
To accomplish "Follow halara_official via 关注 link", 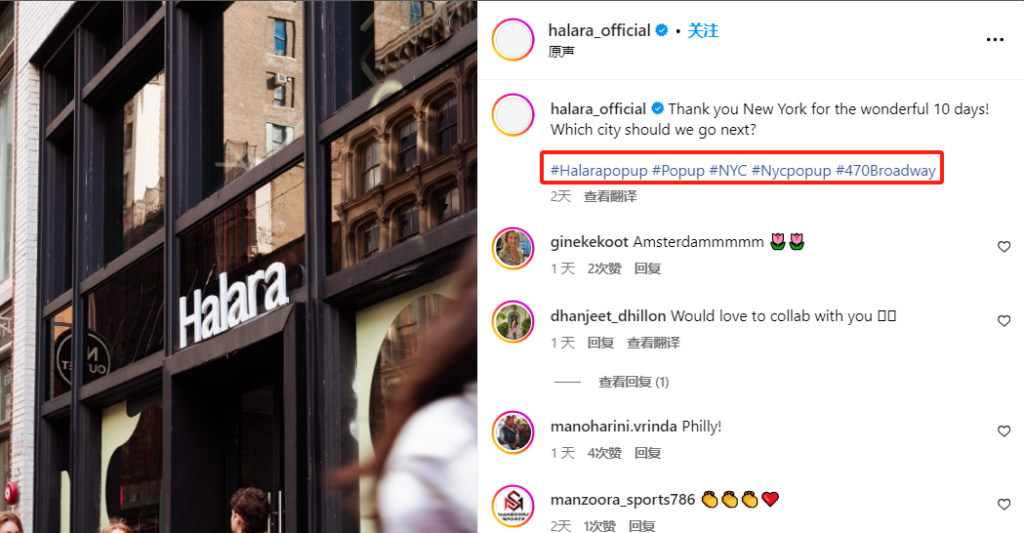I will point(703,31).
